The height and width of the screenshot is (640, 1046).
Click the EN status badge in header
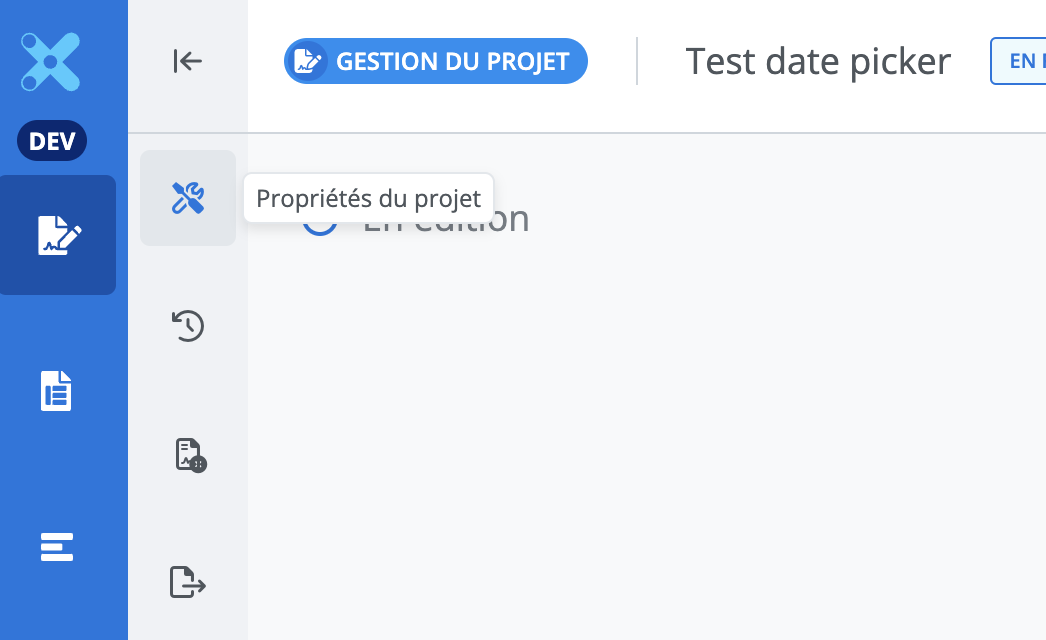click(1020, 61)
